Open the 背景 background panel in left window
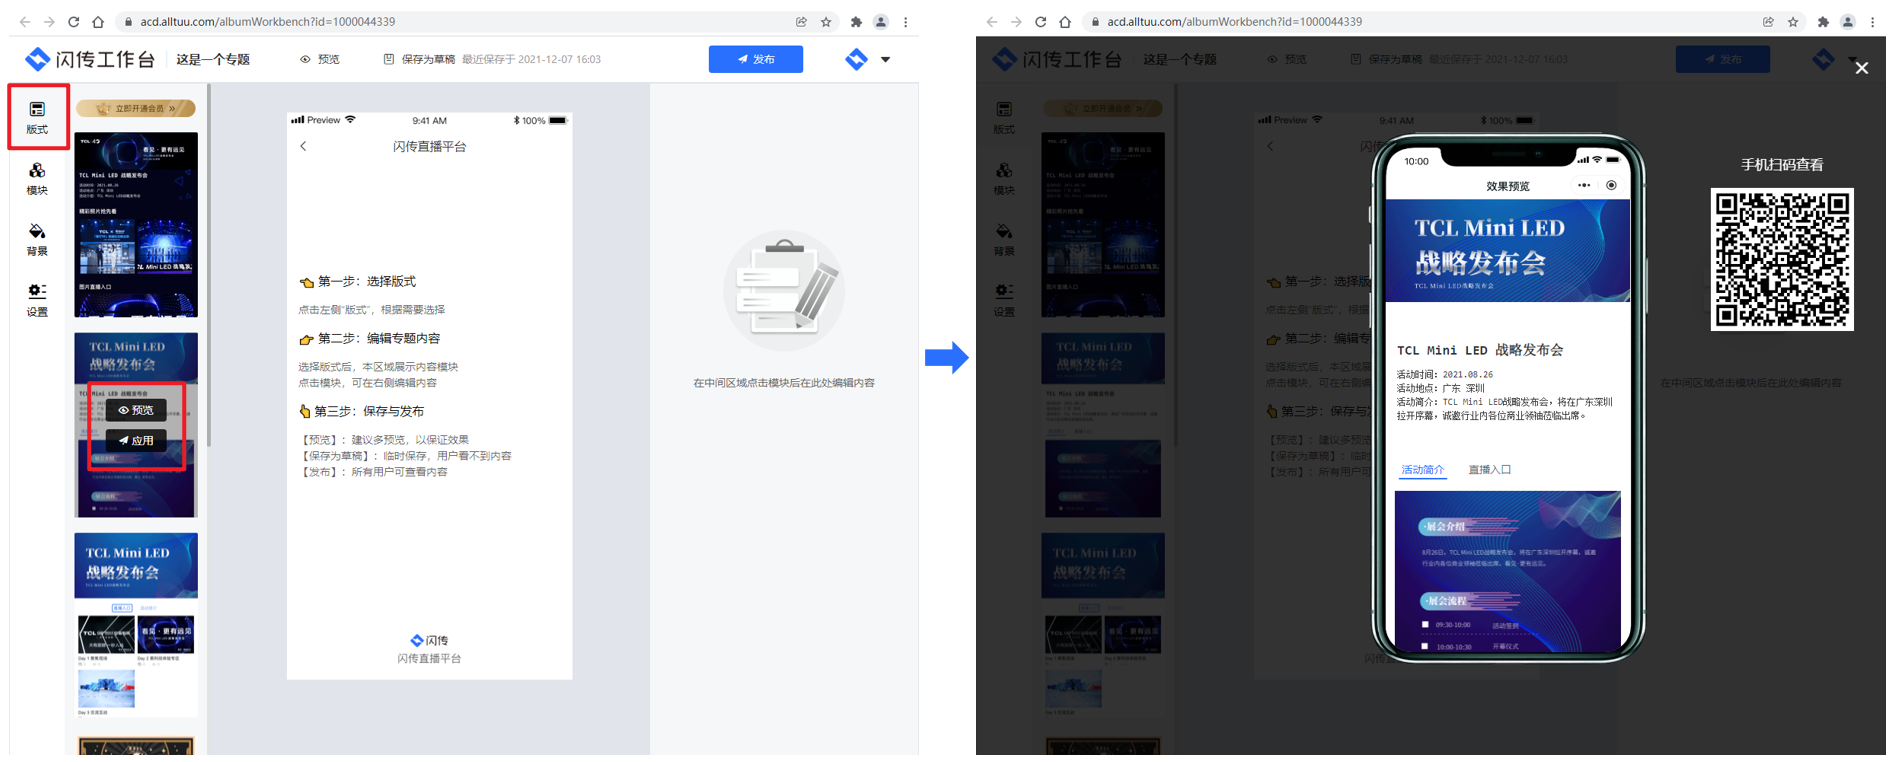 (37, 239)
